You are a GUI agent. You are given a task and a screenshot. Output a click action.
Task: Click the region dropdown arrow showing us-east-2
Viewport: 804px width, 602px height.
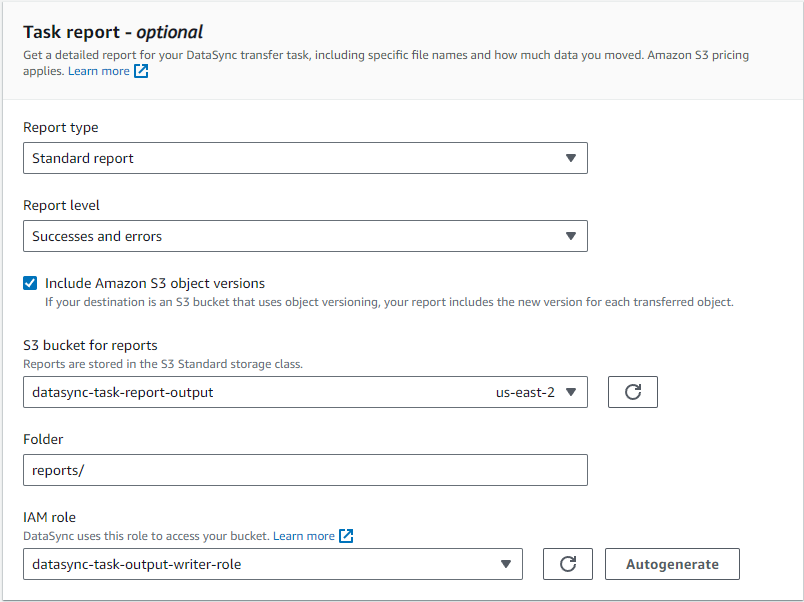pyautogui.click(x=571, y=392)
